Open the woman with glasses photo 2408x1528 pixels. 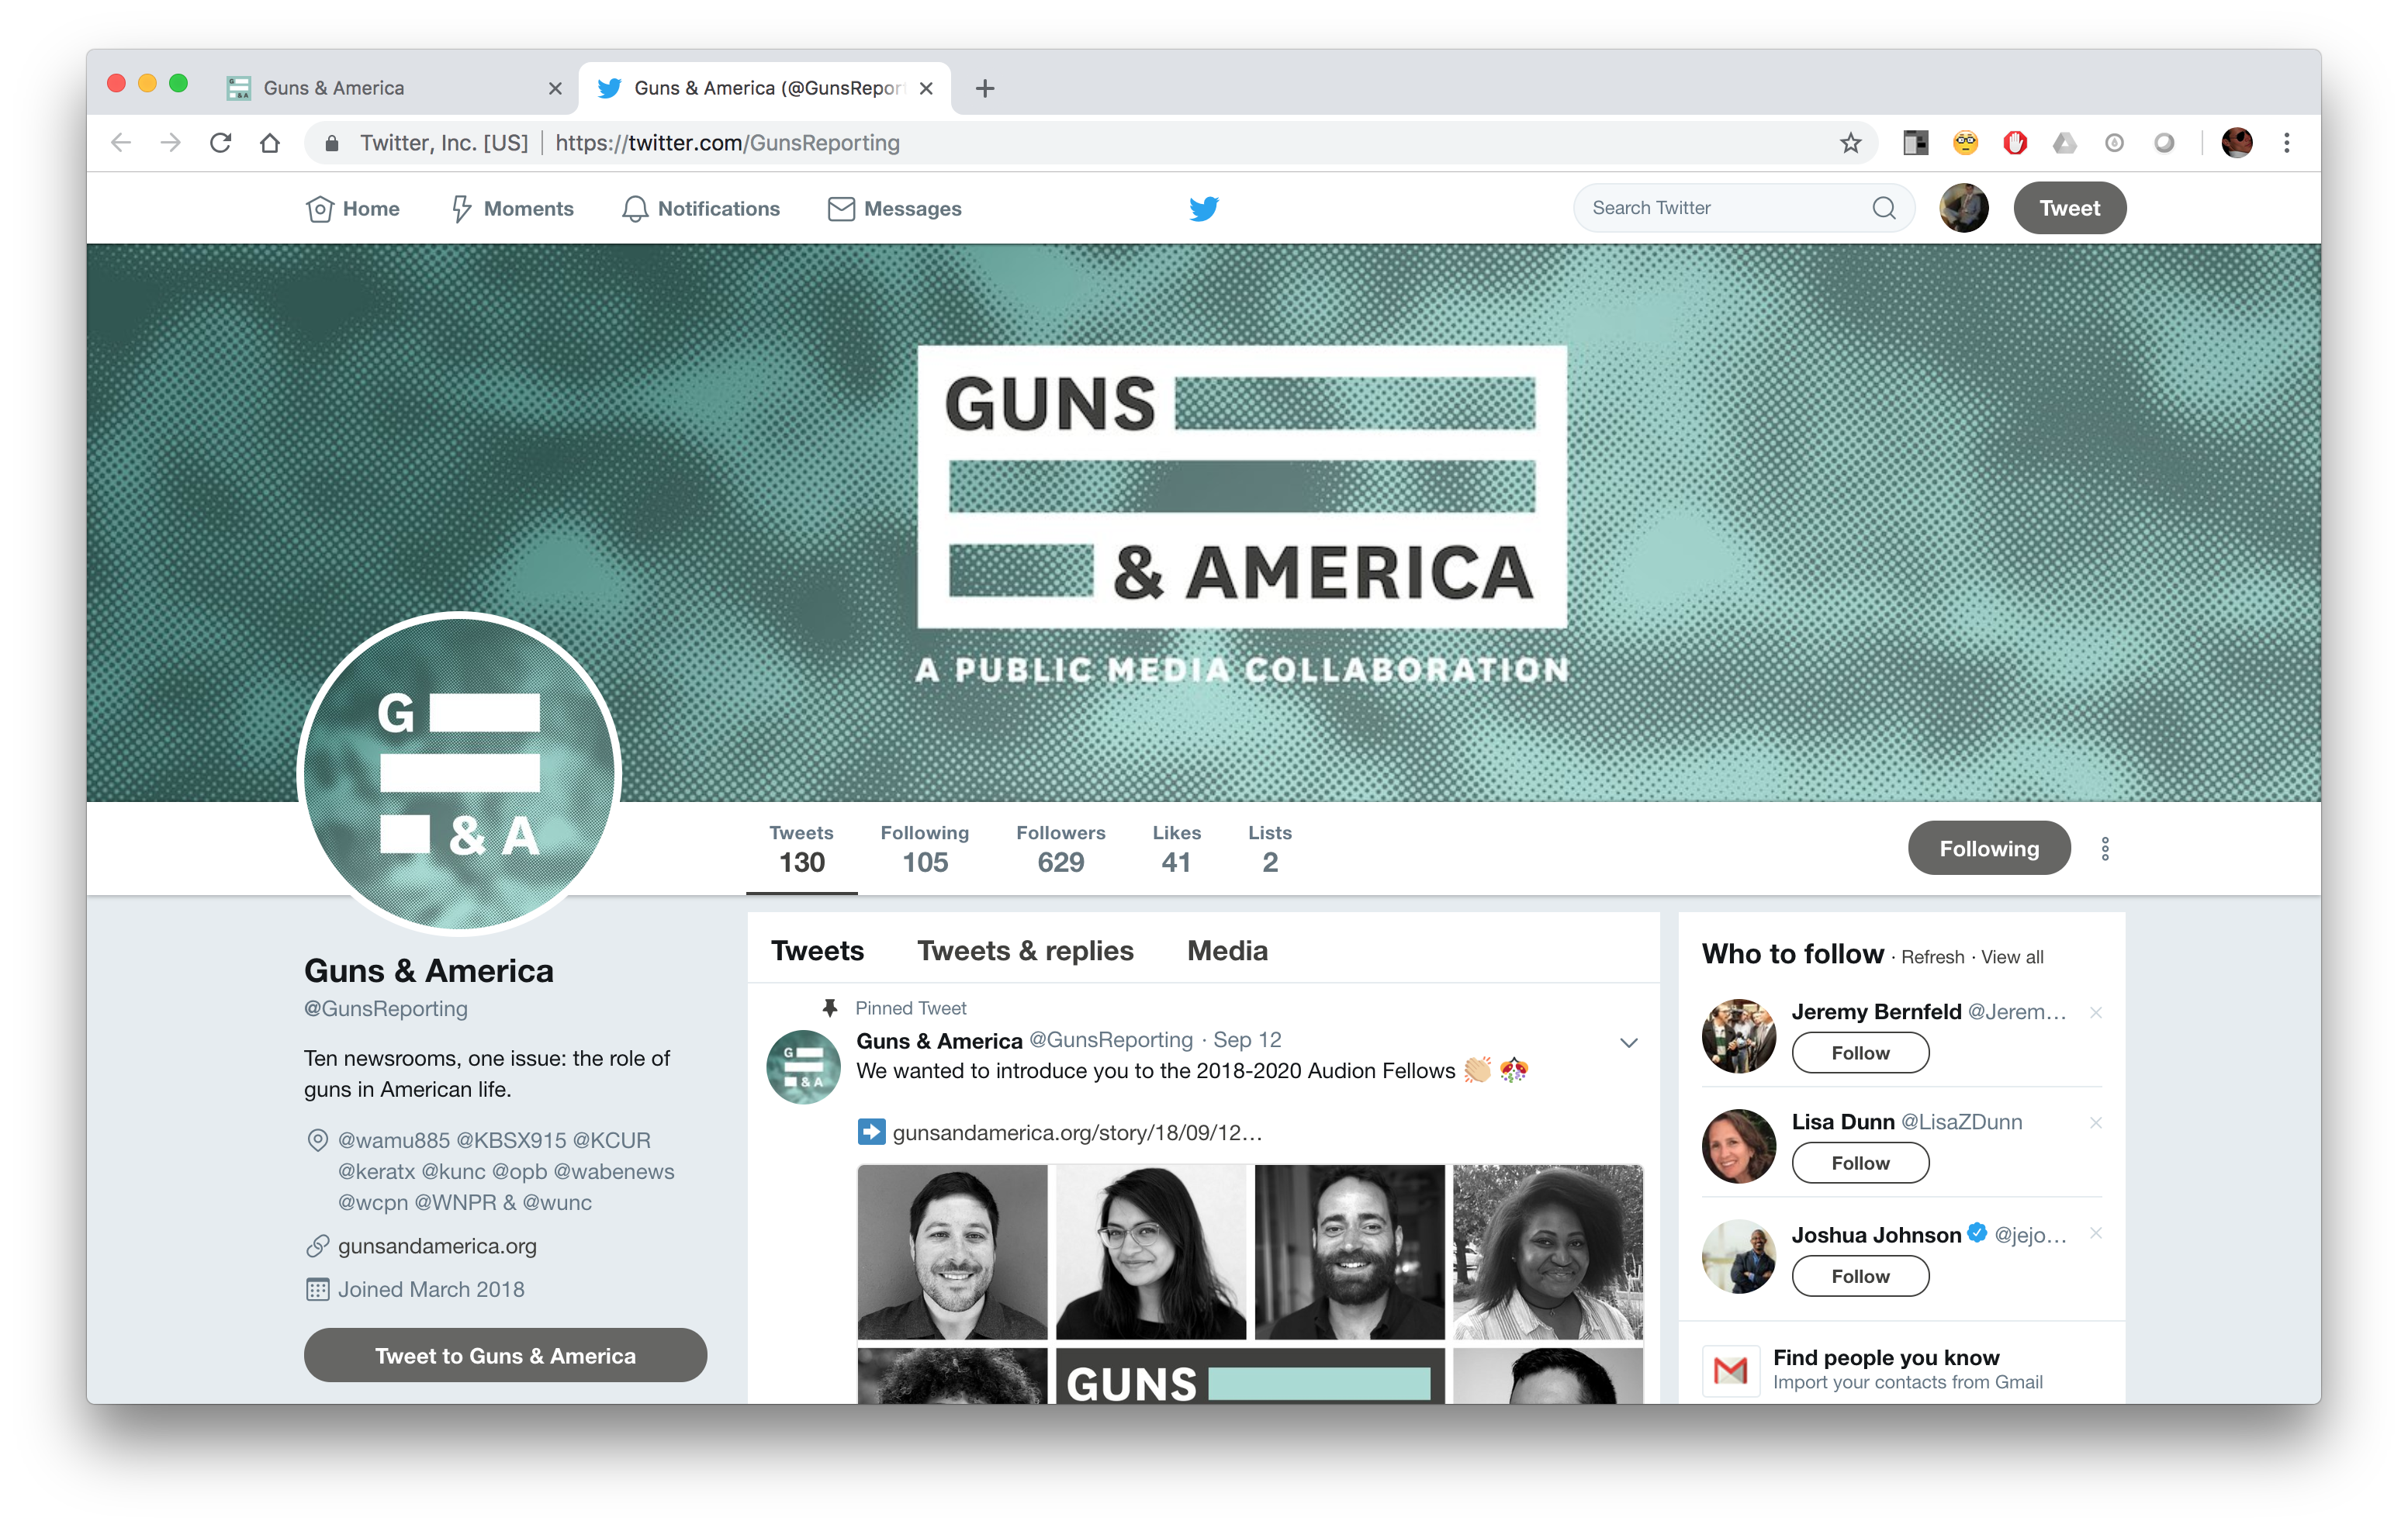1150,1251
